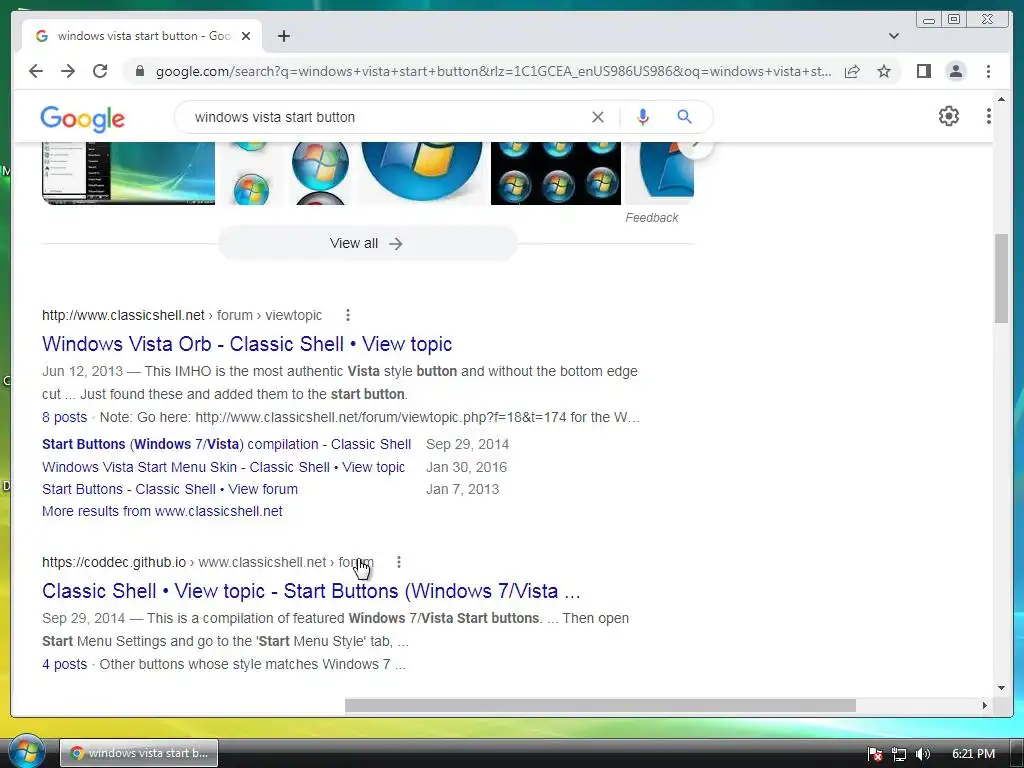The image size is (1024, 768).
Task: Toggle the Chrome side panel
Action: coord(923,71)
